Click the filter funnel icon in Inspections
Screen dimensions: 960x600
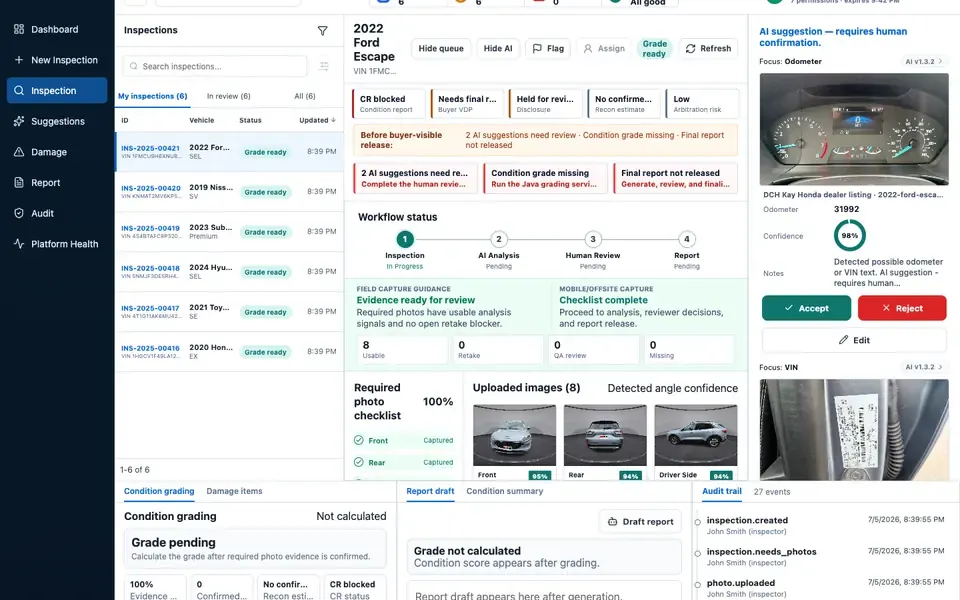point(323,31)
